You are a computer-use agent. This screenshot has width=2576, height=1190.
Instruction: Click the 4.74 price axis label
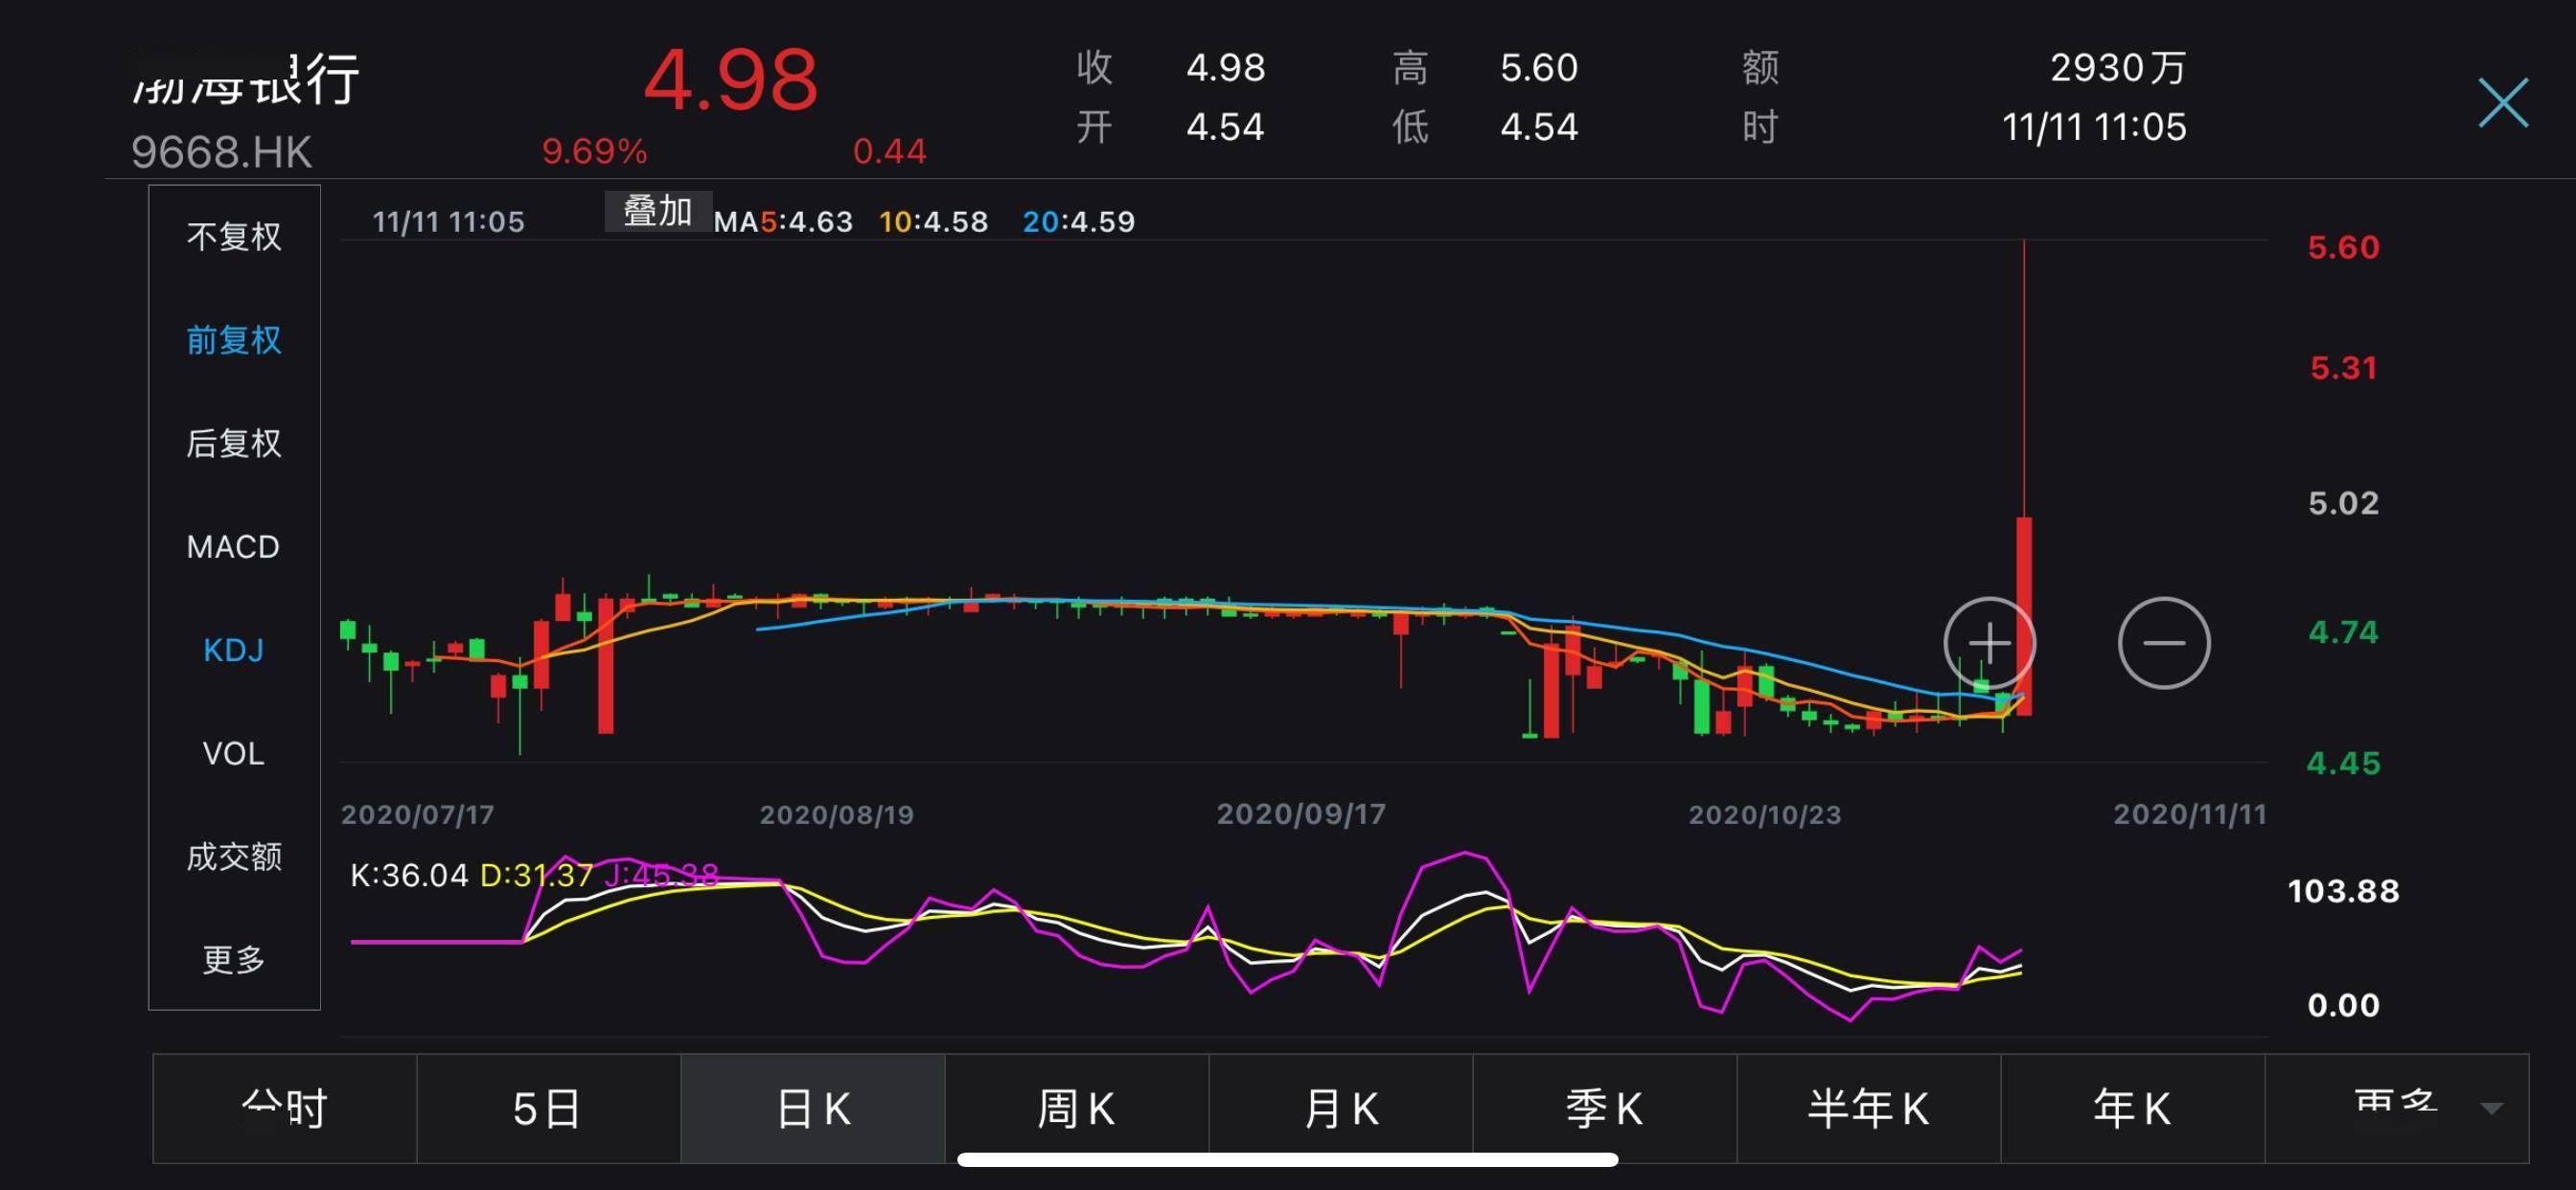pyautogui.click(x=2343, y=632)
